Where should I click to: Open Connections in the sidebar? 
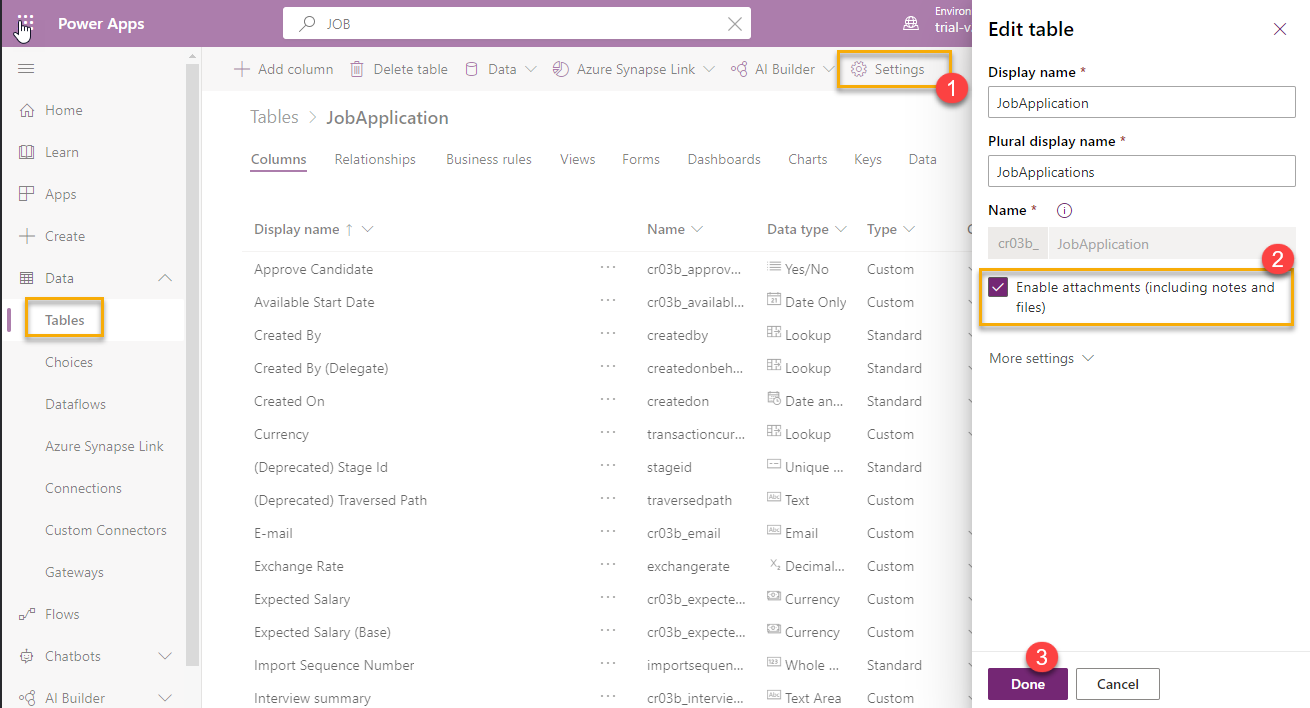click(x=83, y=488)
